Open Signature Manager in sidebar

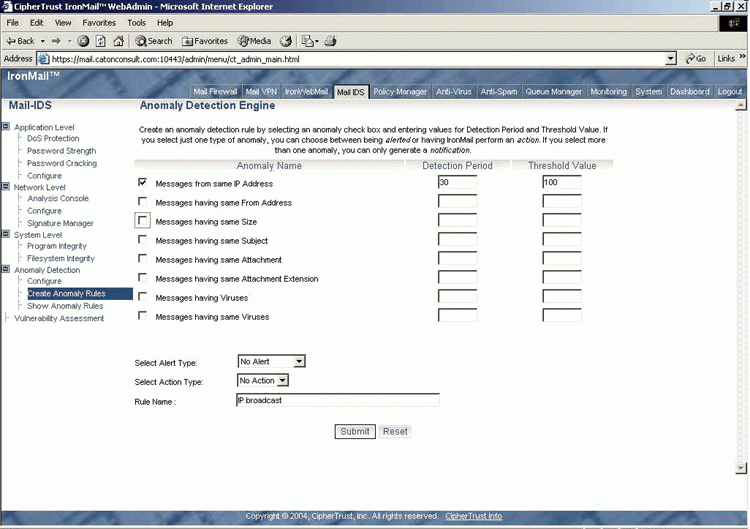60,223
